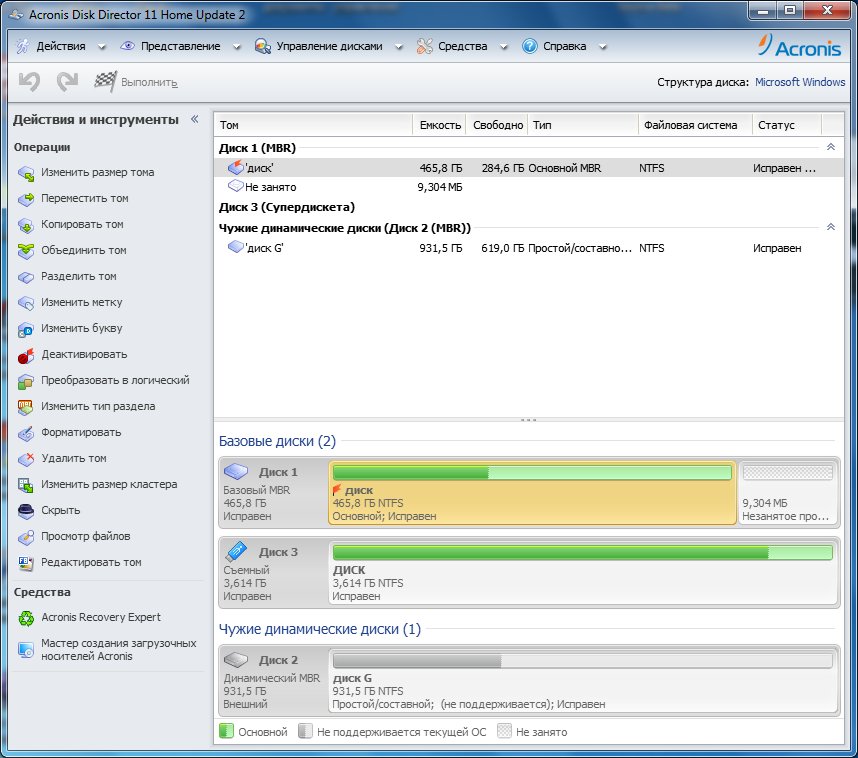Click the checkered flag Commit icon
Viewport: 858px width, 758px height.
click(105, 82)
